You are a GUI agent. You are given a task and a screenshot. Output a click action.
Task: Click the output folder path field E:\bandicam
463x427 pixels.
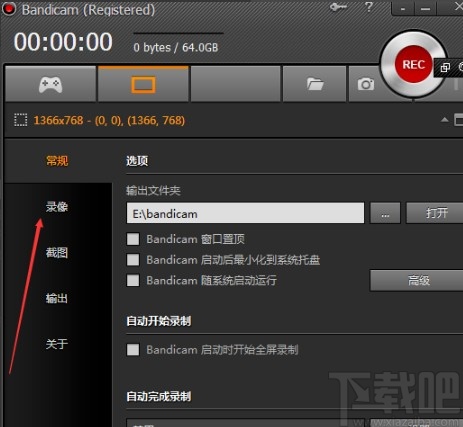point(245,213)
